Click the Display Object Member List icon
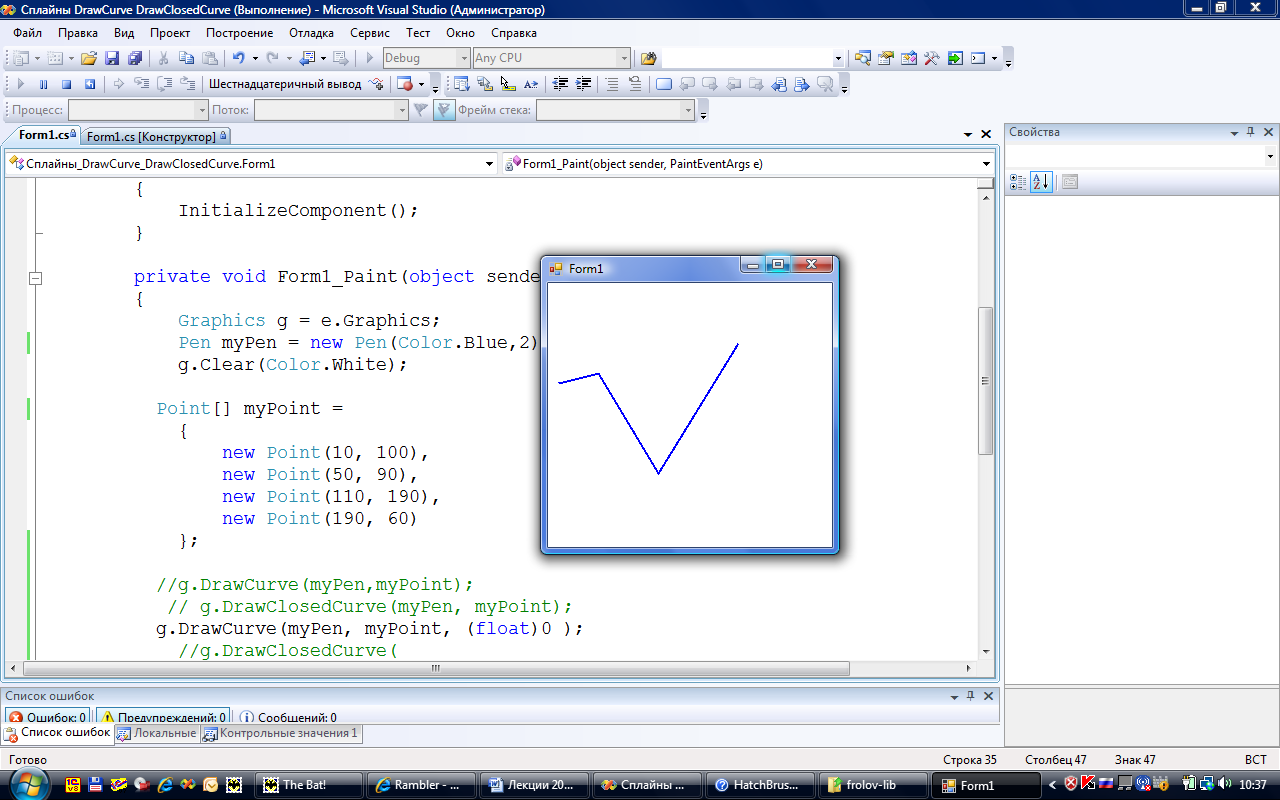This screenshot has height=800, width=1280. [463, 84]
